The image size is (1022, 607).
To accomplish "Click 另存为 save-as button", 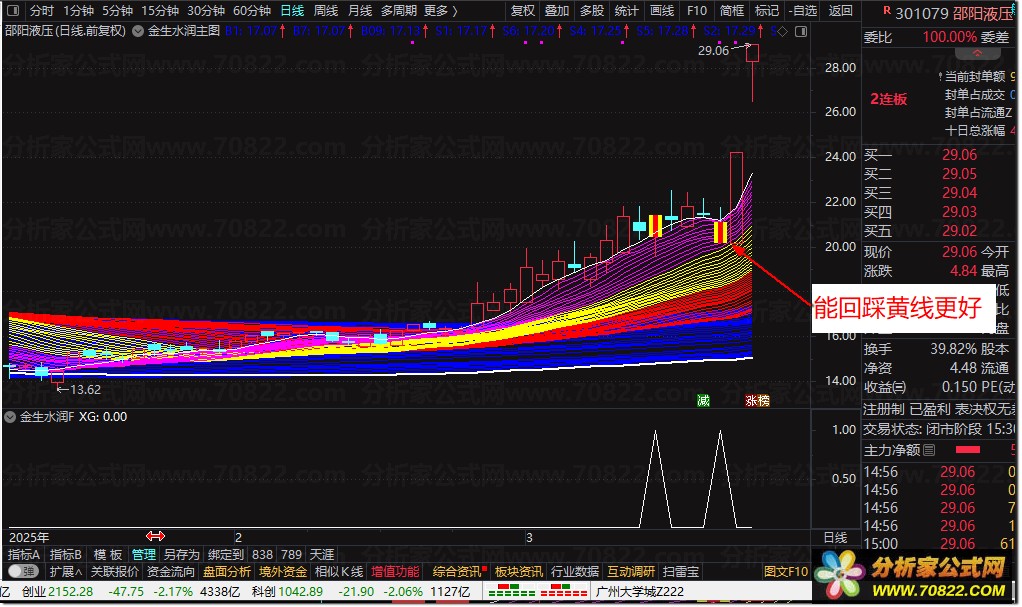I will click(181, 554).
